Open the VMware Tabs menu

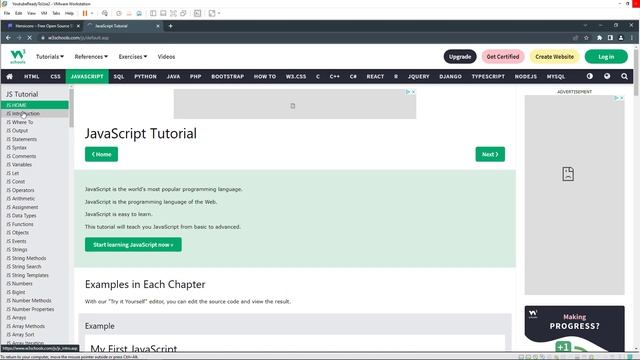pos(56,13)
